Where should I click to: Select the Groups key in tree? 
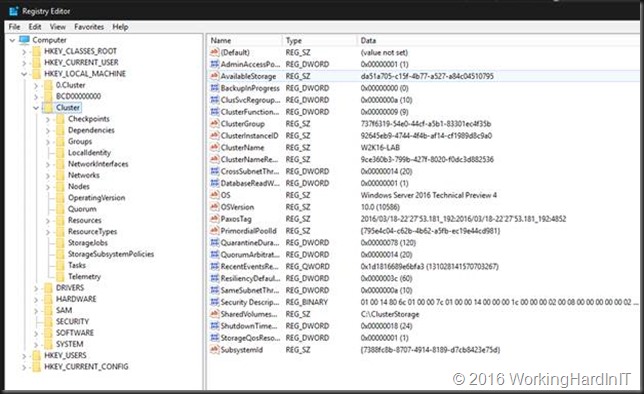coord(80,142)
